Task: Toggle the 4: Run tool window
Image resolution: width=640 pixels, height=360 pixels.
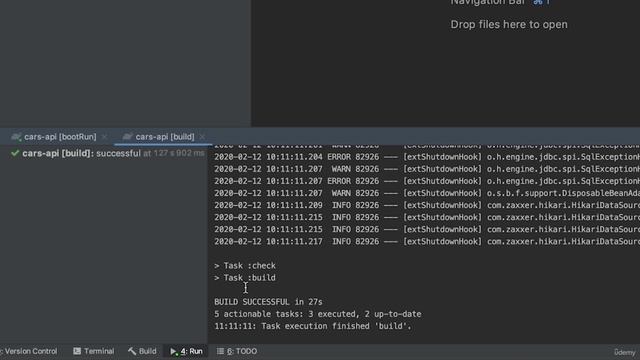Action: pyautogui.click(x=186, y=351)
